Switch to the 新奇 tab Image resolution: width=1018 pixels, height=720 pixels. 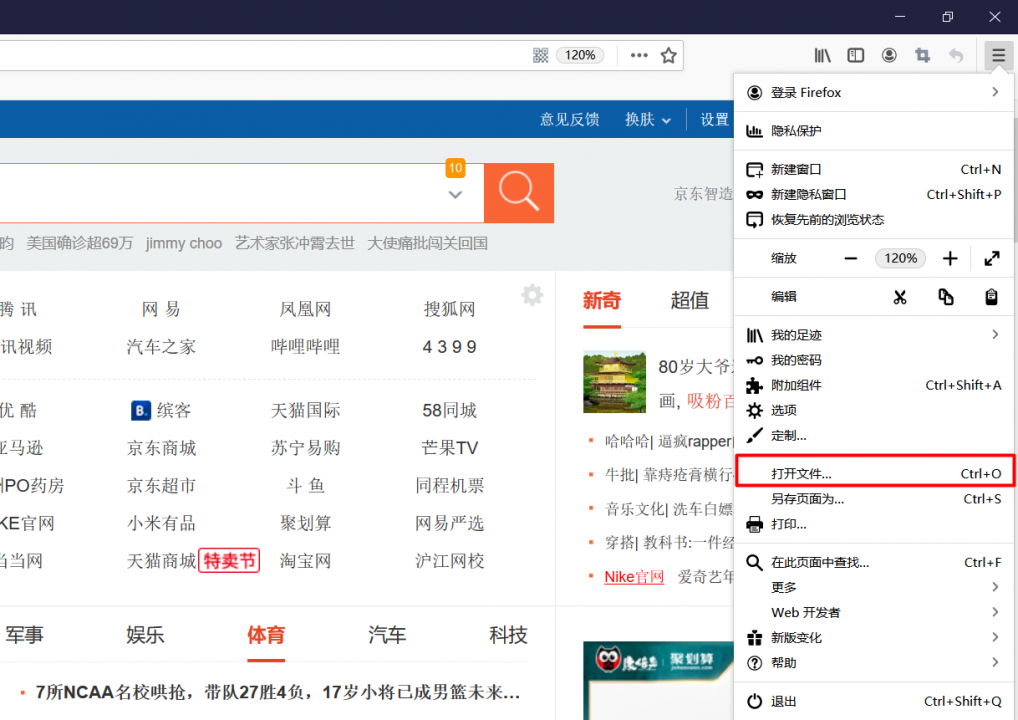pyautogui.click(x=602, y=300)
